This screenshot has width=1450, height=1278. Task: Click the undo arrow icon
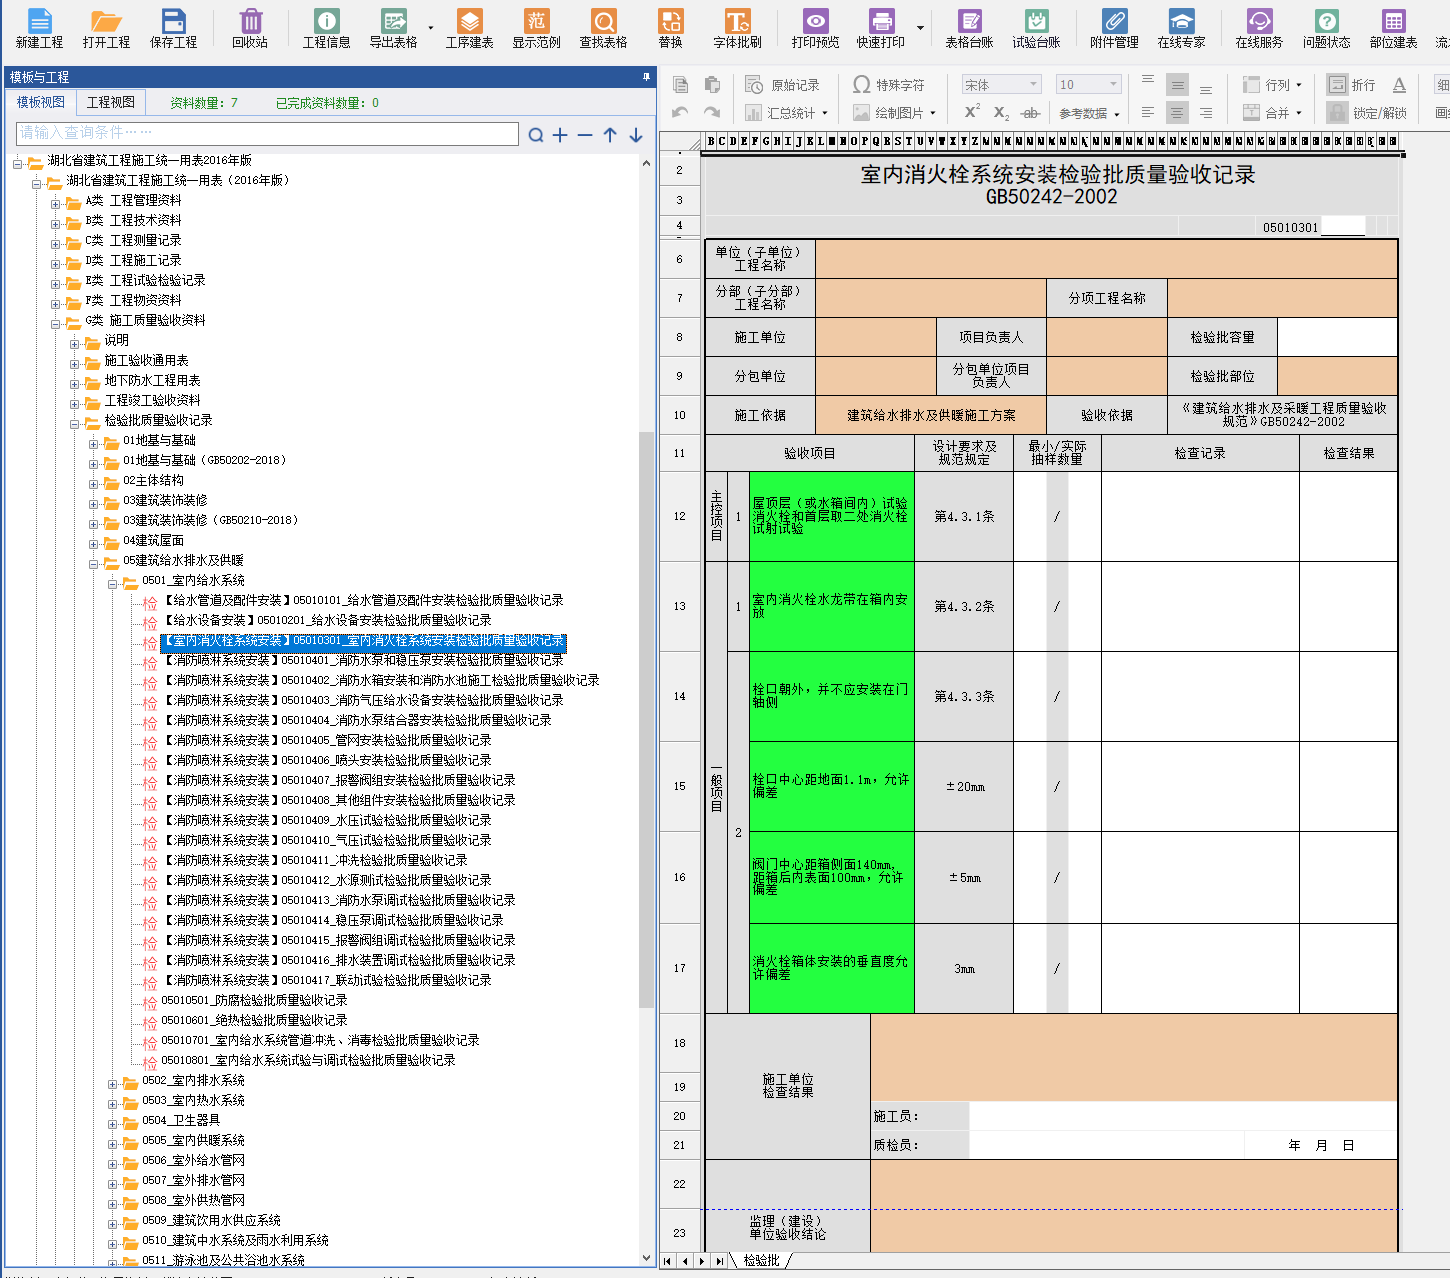tap(681, 113)
